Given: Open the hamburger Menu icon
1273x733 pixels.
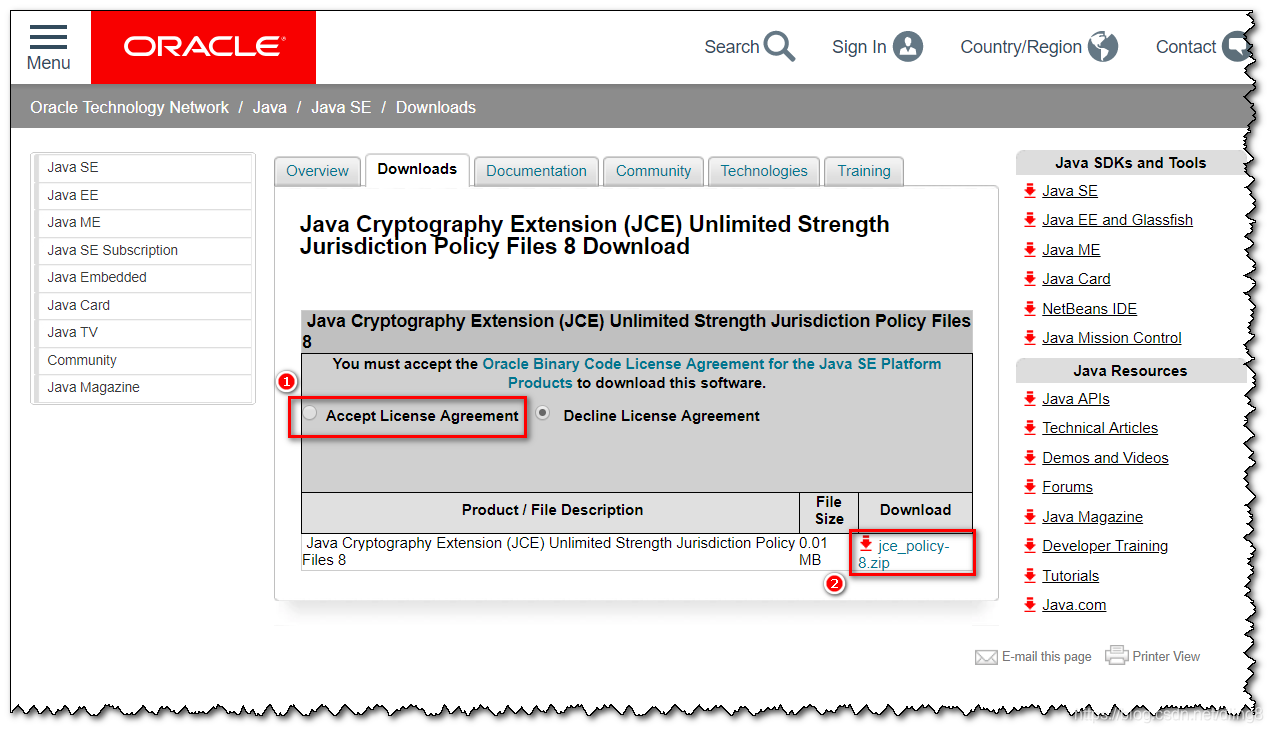Looking at the screenshot, I should click(48, 38).
